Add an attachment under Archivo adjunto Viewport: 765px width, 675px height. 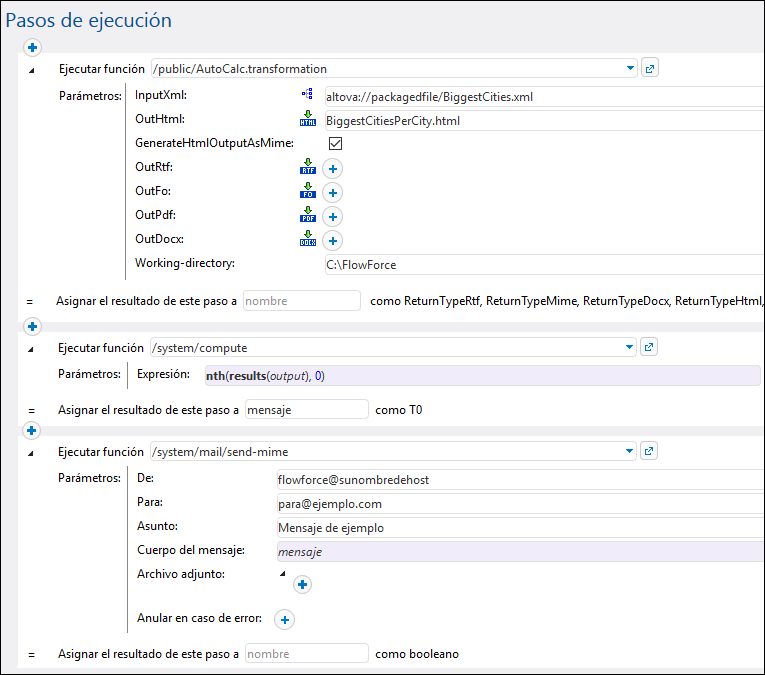tap(303, 585)
